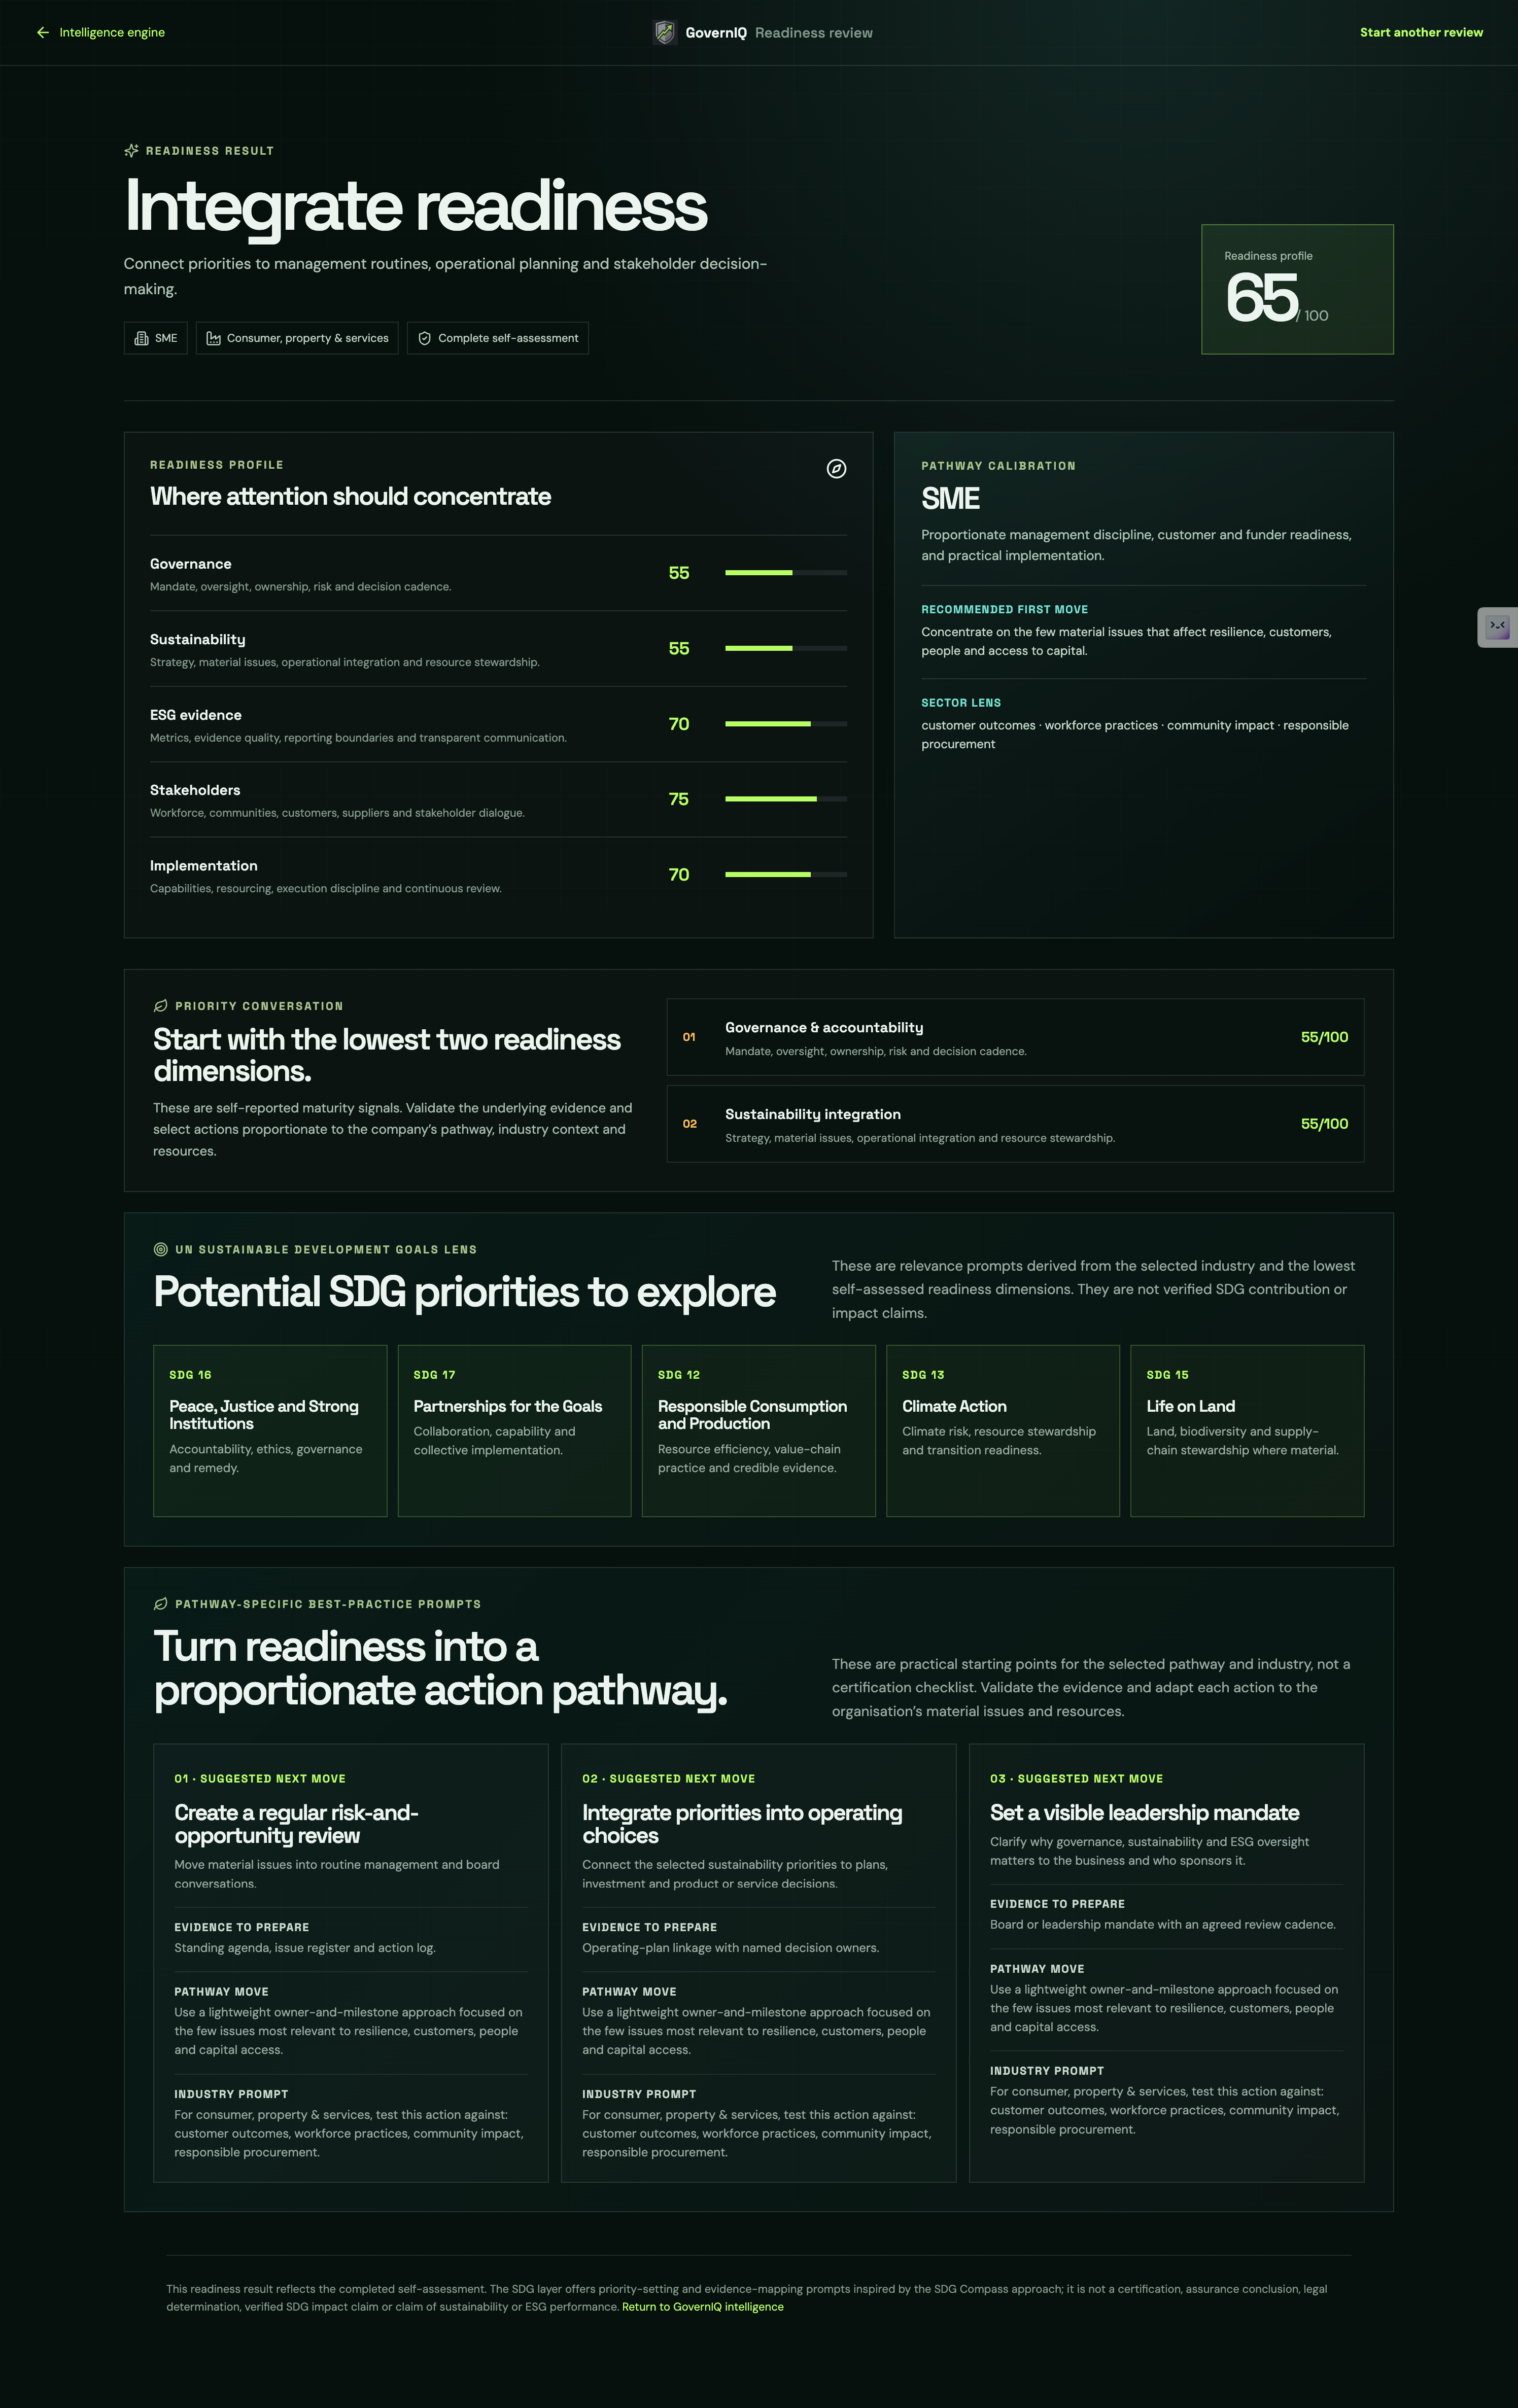
Task: Click the target icon beside UN Sustainable Development Goals
Action: click(160, 1249)
